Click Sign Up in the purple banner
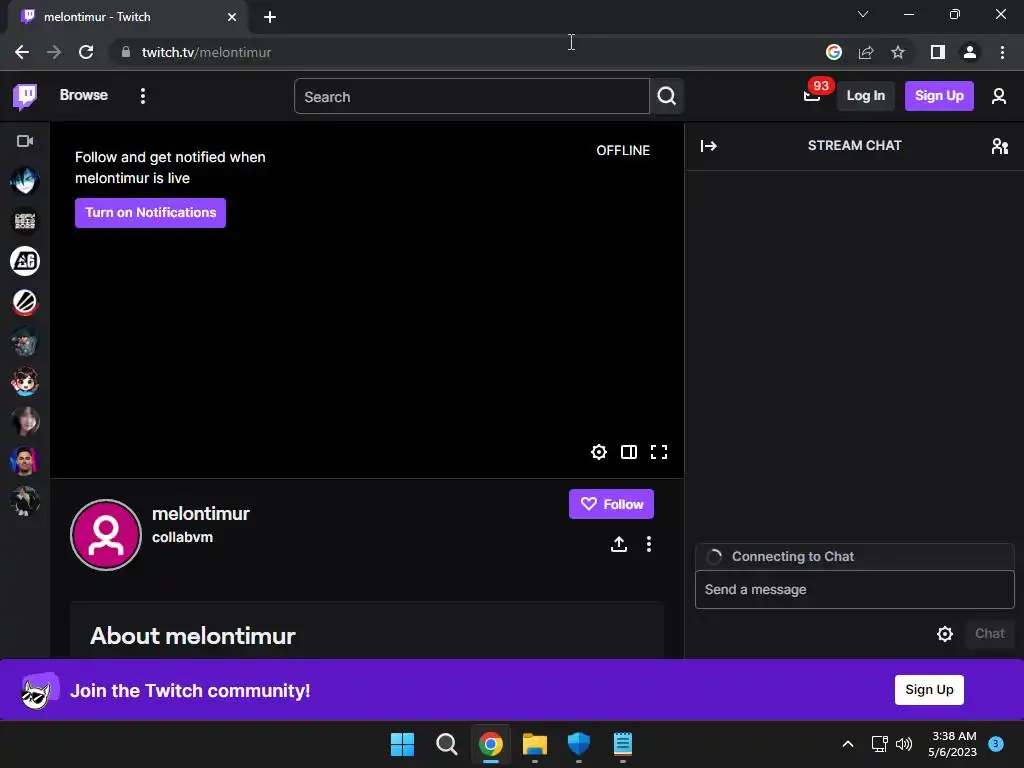The height and width of the screenshot is (768, 1024). click(929, 690)
